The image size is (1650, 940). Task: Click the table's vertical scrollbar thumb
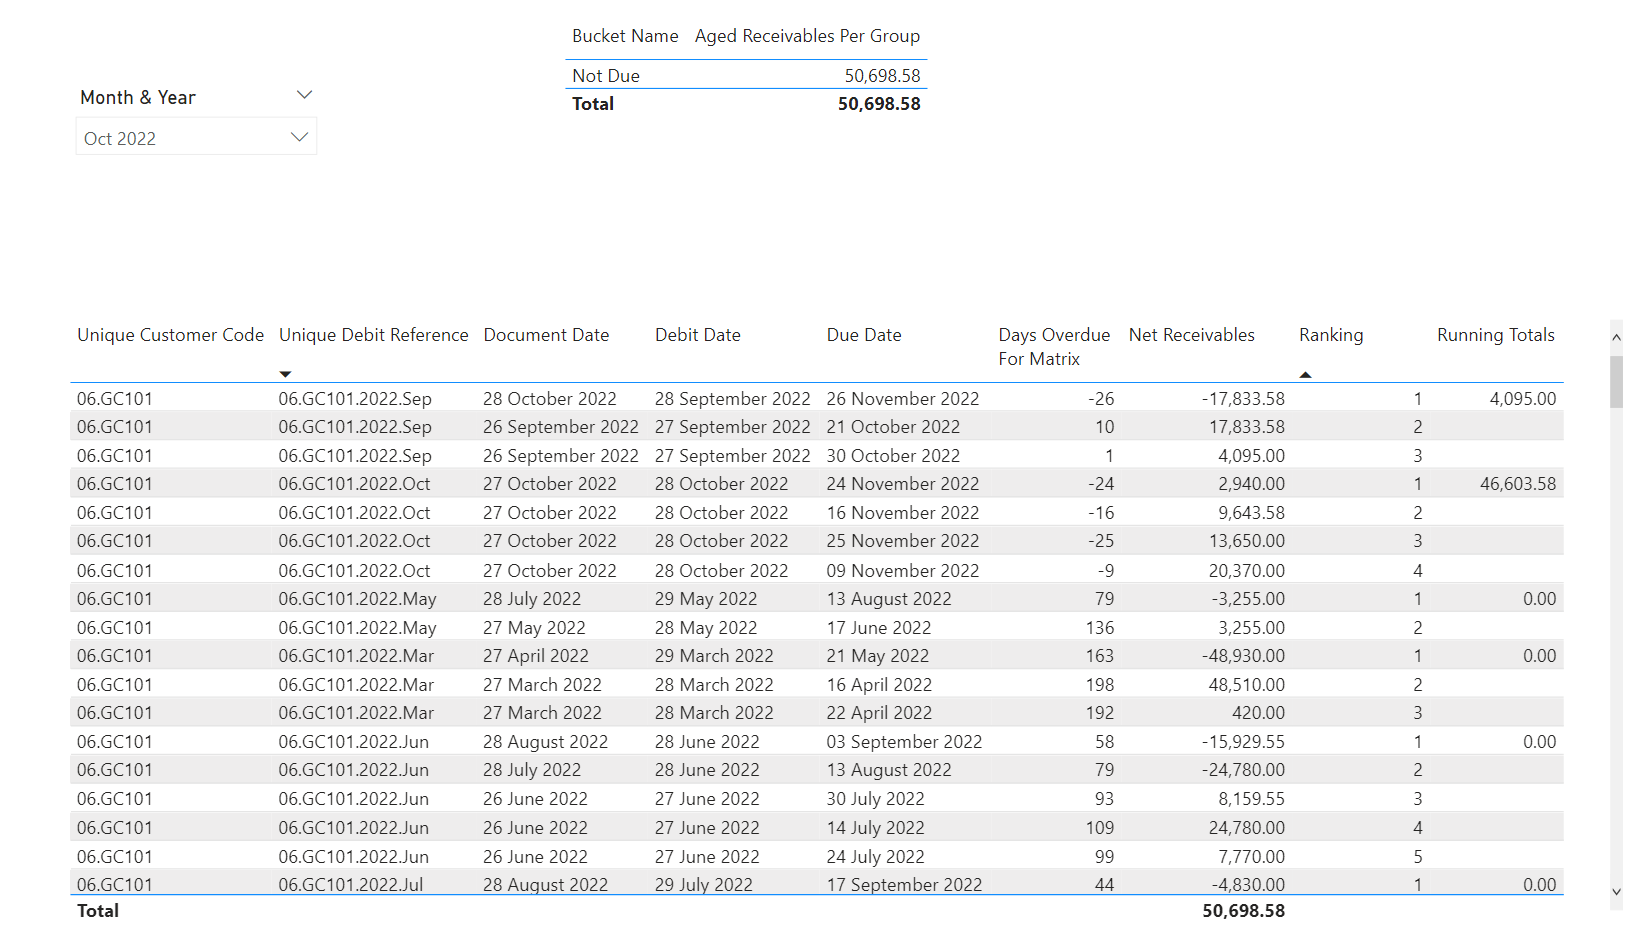point(1616,382)
